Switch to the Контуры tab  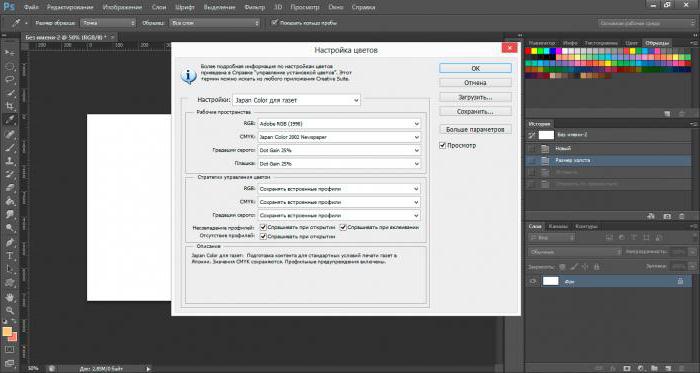586,226
